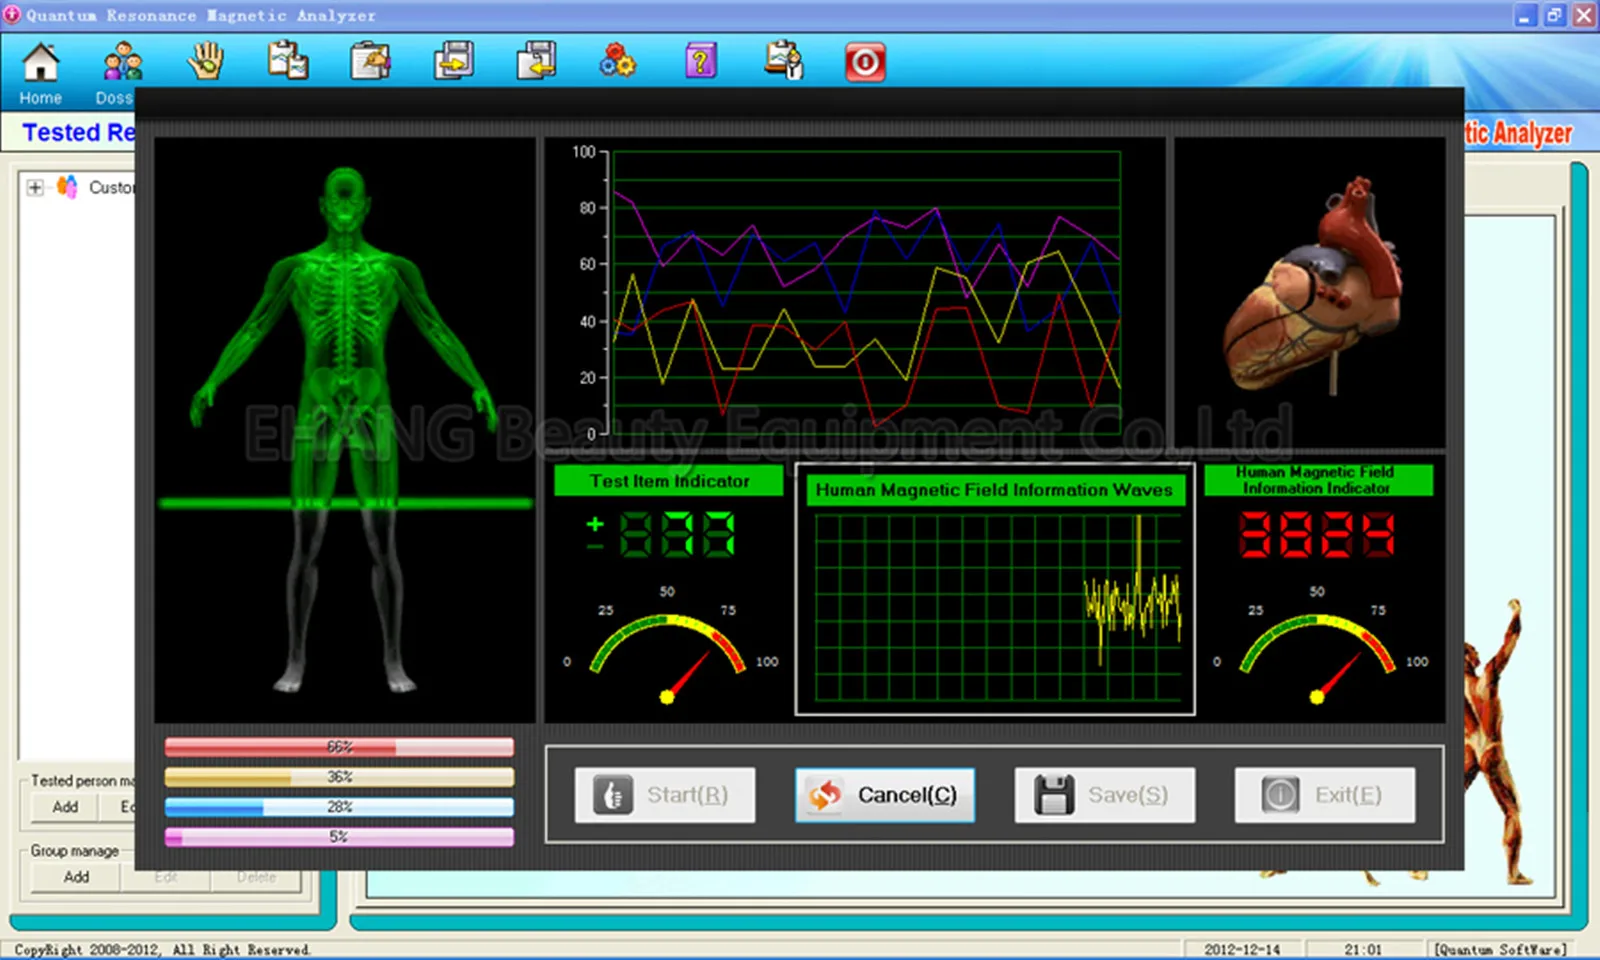Click the Exit(E) button
This screenshot has height=960, width=1600.
point(1324,795)
